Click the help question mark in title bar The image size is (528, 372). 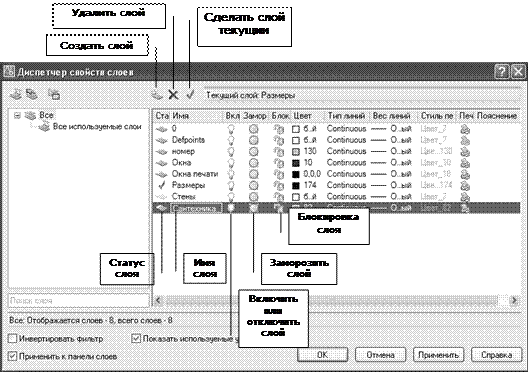502,71
